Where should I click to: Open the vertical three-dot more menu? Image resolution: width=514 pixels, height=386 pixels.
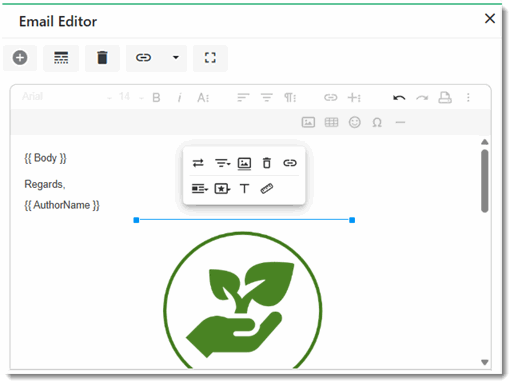468,97
